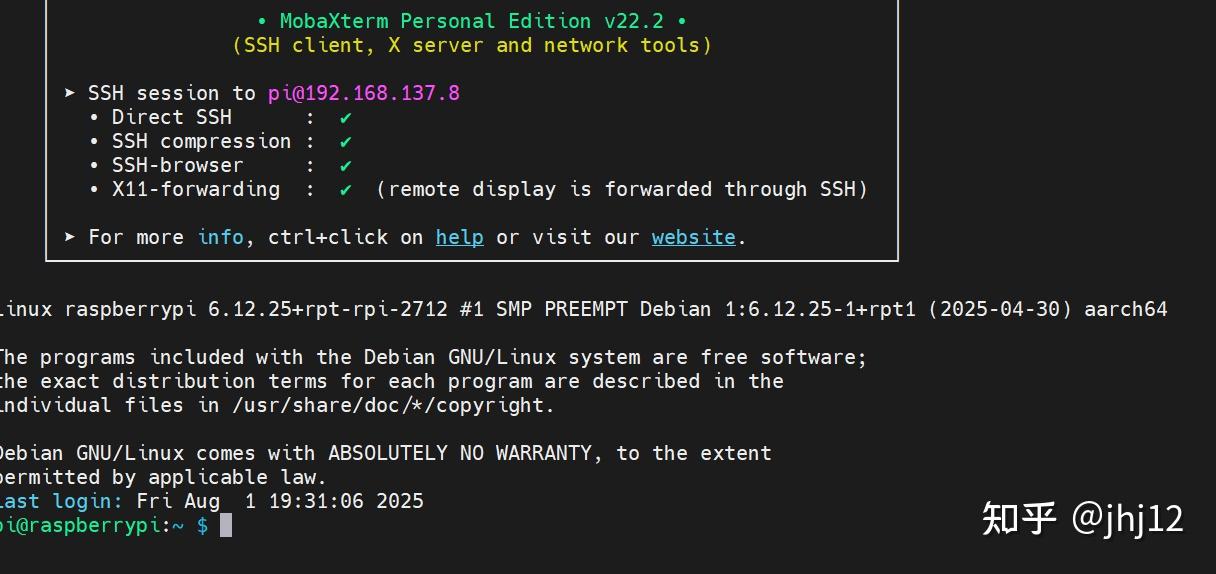Click the checkmark beside Direct SSH
Screen dimensions: 1216x574
coord(346,117)
